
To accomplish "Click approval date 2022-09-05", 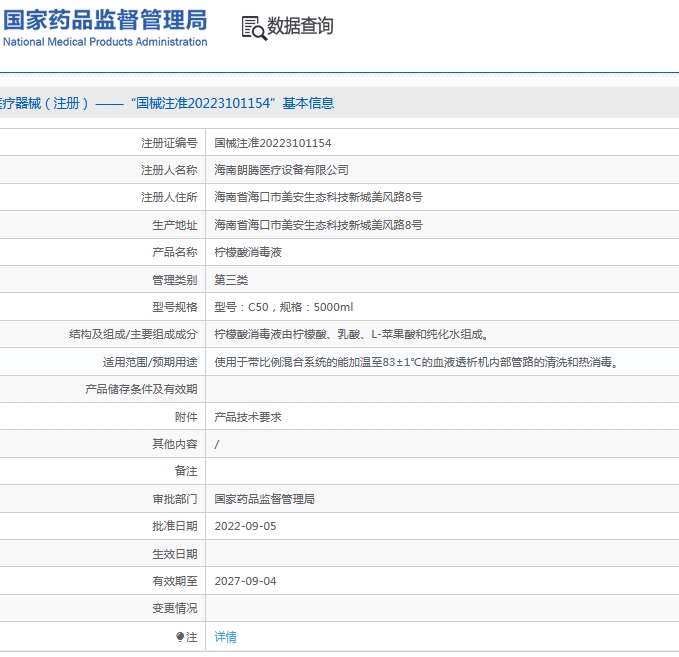I will 245,526.
